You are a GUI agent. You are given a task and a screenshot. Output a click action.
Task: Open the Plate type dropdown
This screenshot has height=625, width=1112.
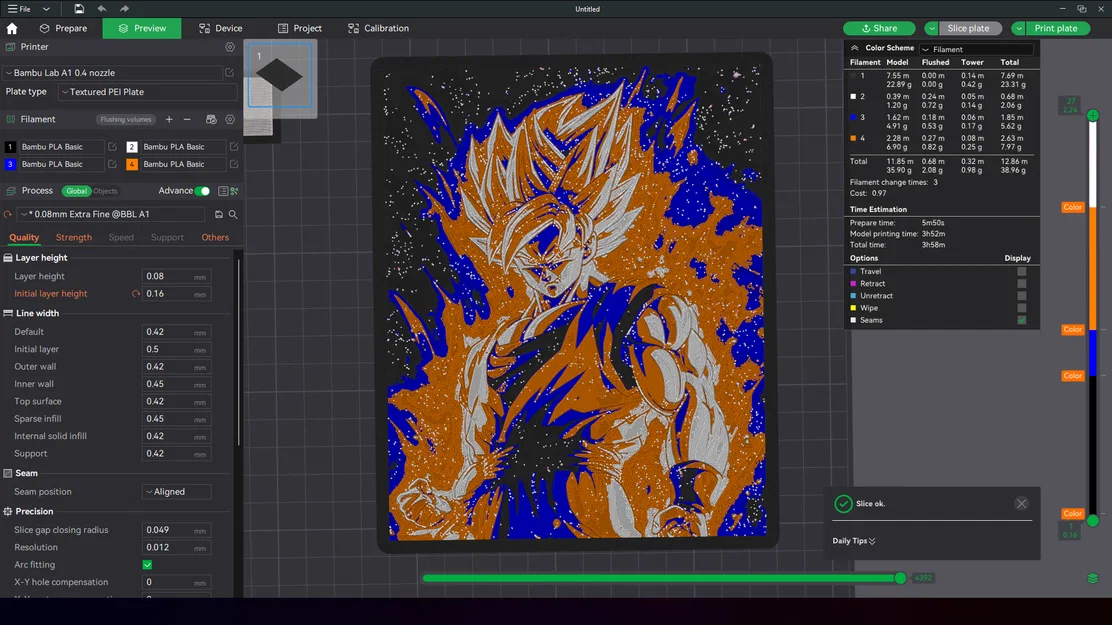pos(148,92)
